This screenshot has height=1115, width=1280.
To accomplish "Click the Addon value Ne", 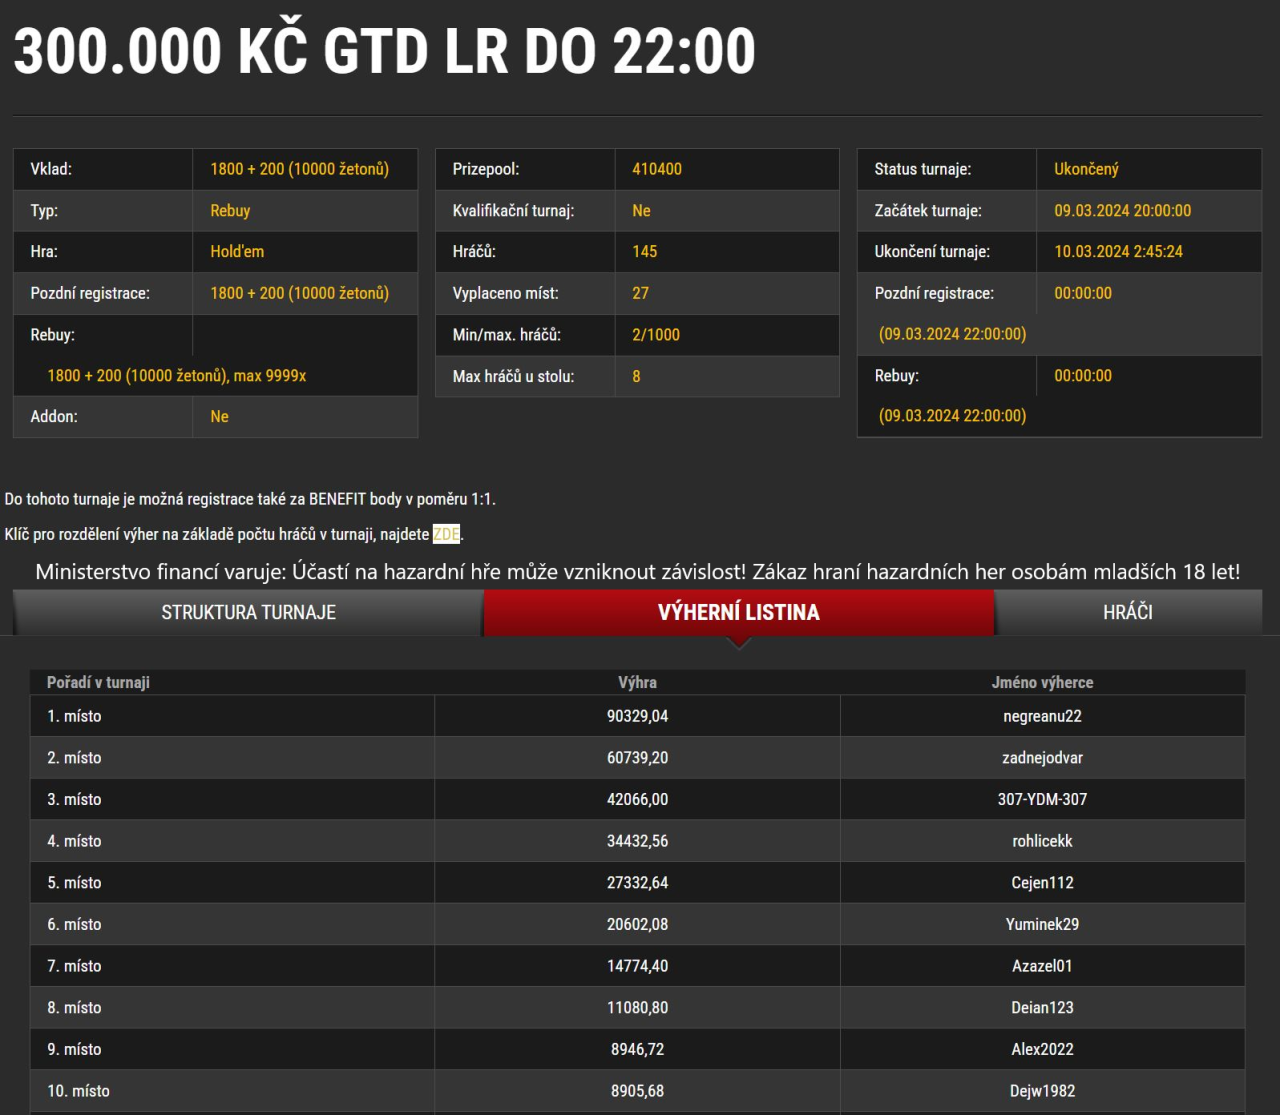I will pos(220,417).
